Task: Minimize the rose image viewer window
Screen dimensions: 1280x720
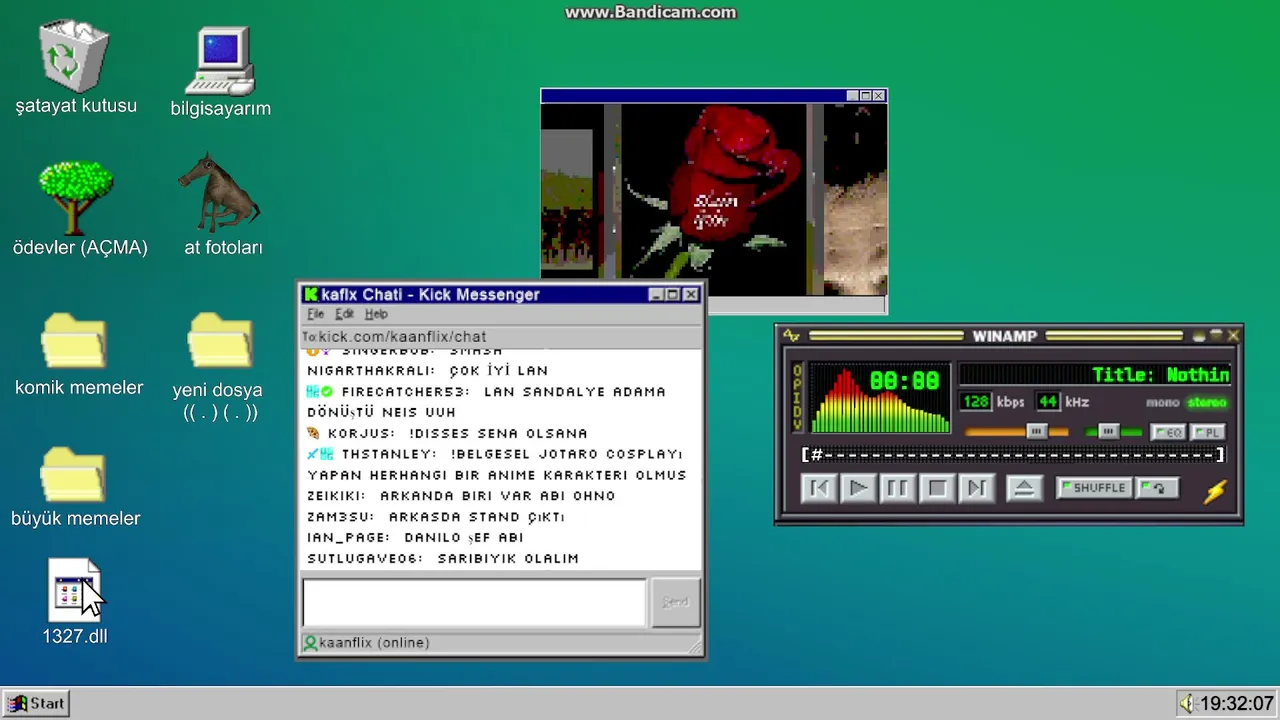Action: tap(853, 96)
